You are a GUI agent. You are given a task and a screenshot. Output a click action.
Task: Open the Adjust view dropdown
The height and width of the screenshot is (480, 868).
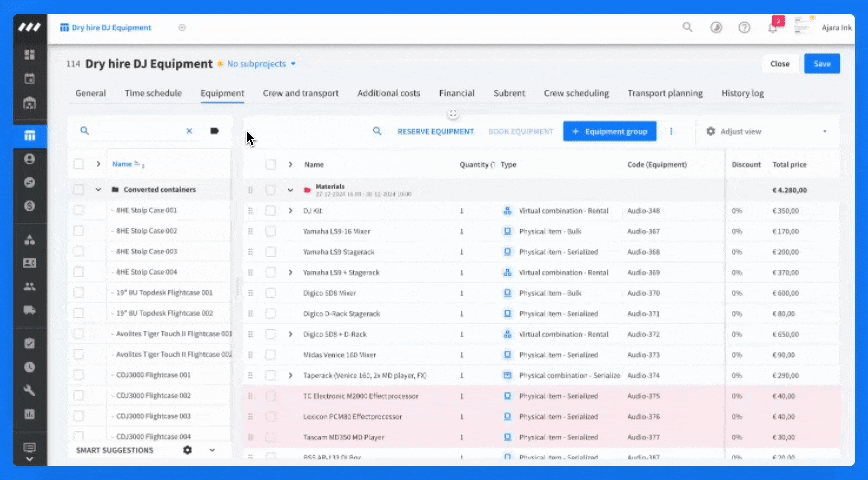coord(767,131)
